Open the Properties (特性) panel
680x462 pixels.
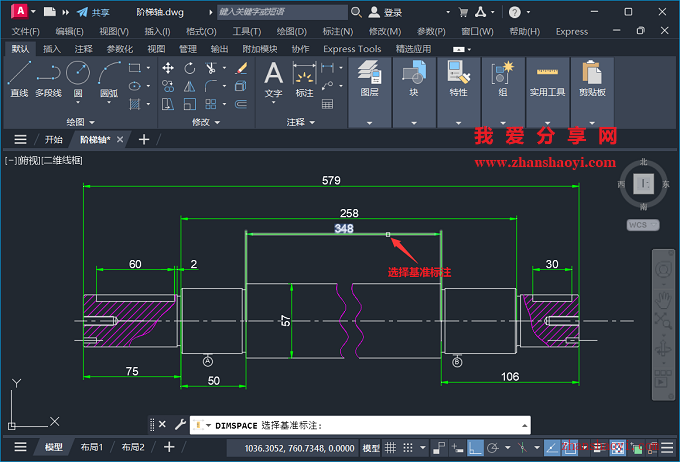pyautogui.click(x=459, y=92)
